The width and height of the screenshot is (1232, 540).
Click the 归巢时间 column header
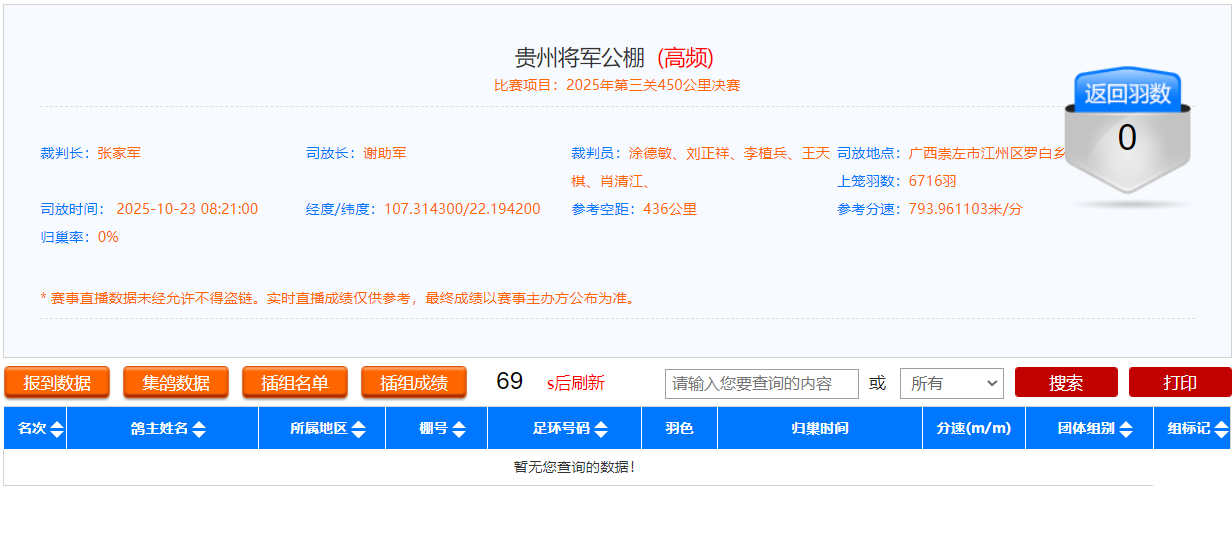pos(819,428)
